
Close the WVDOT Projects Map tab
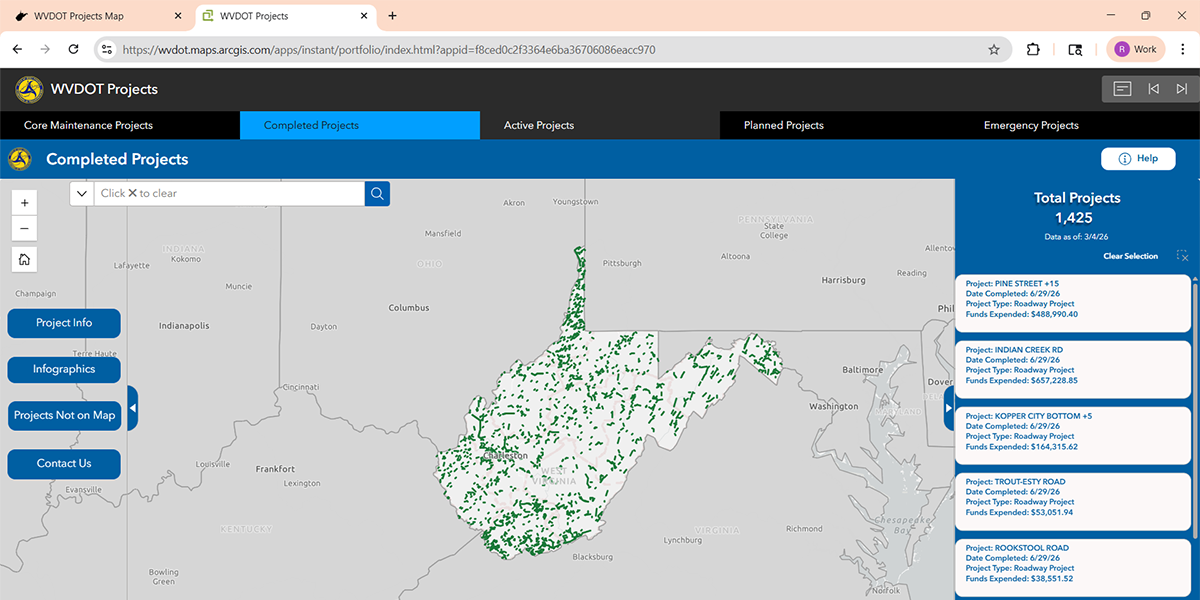pos(178,16)
